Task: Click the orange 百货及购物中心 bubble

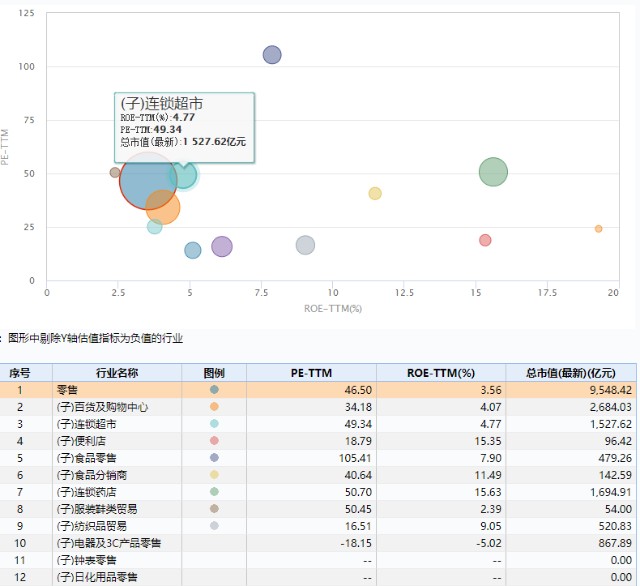Action: click(163, 207)
